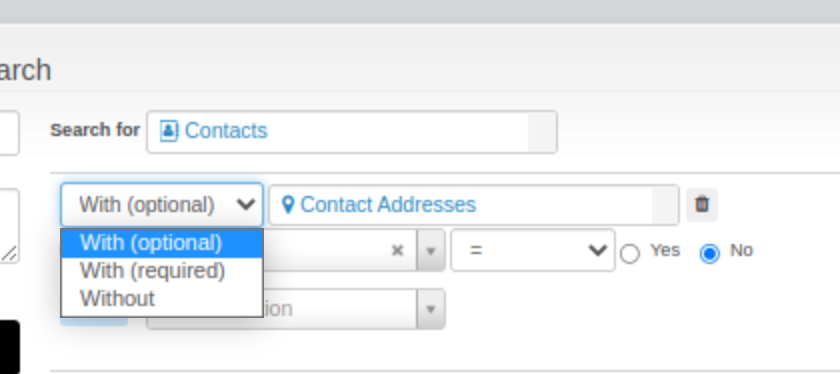Click the Contact Addresses link text
The width and height of the screenshot is (840, 374).
[388, 205]
